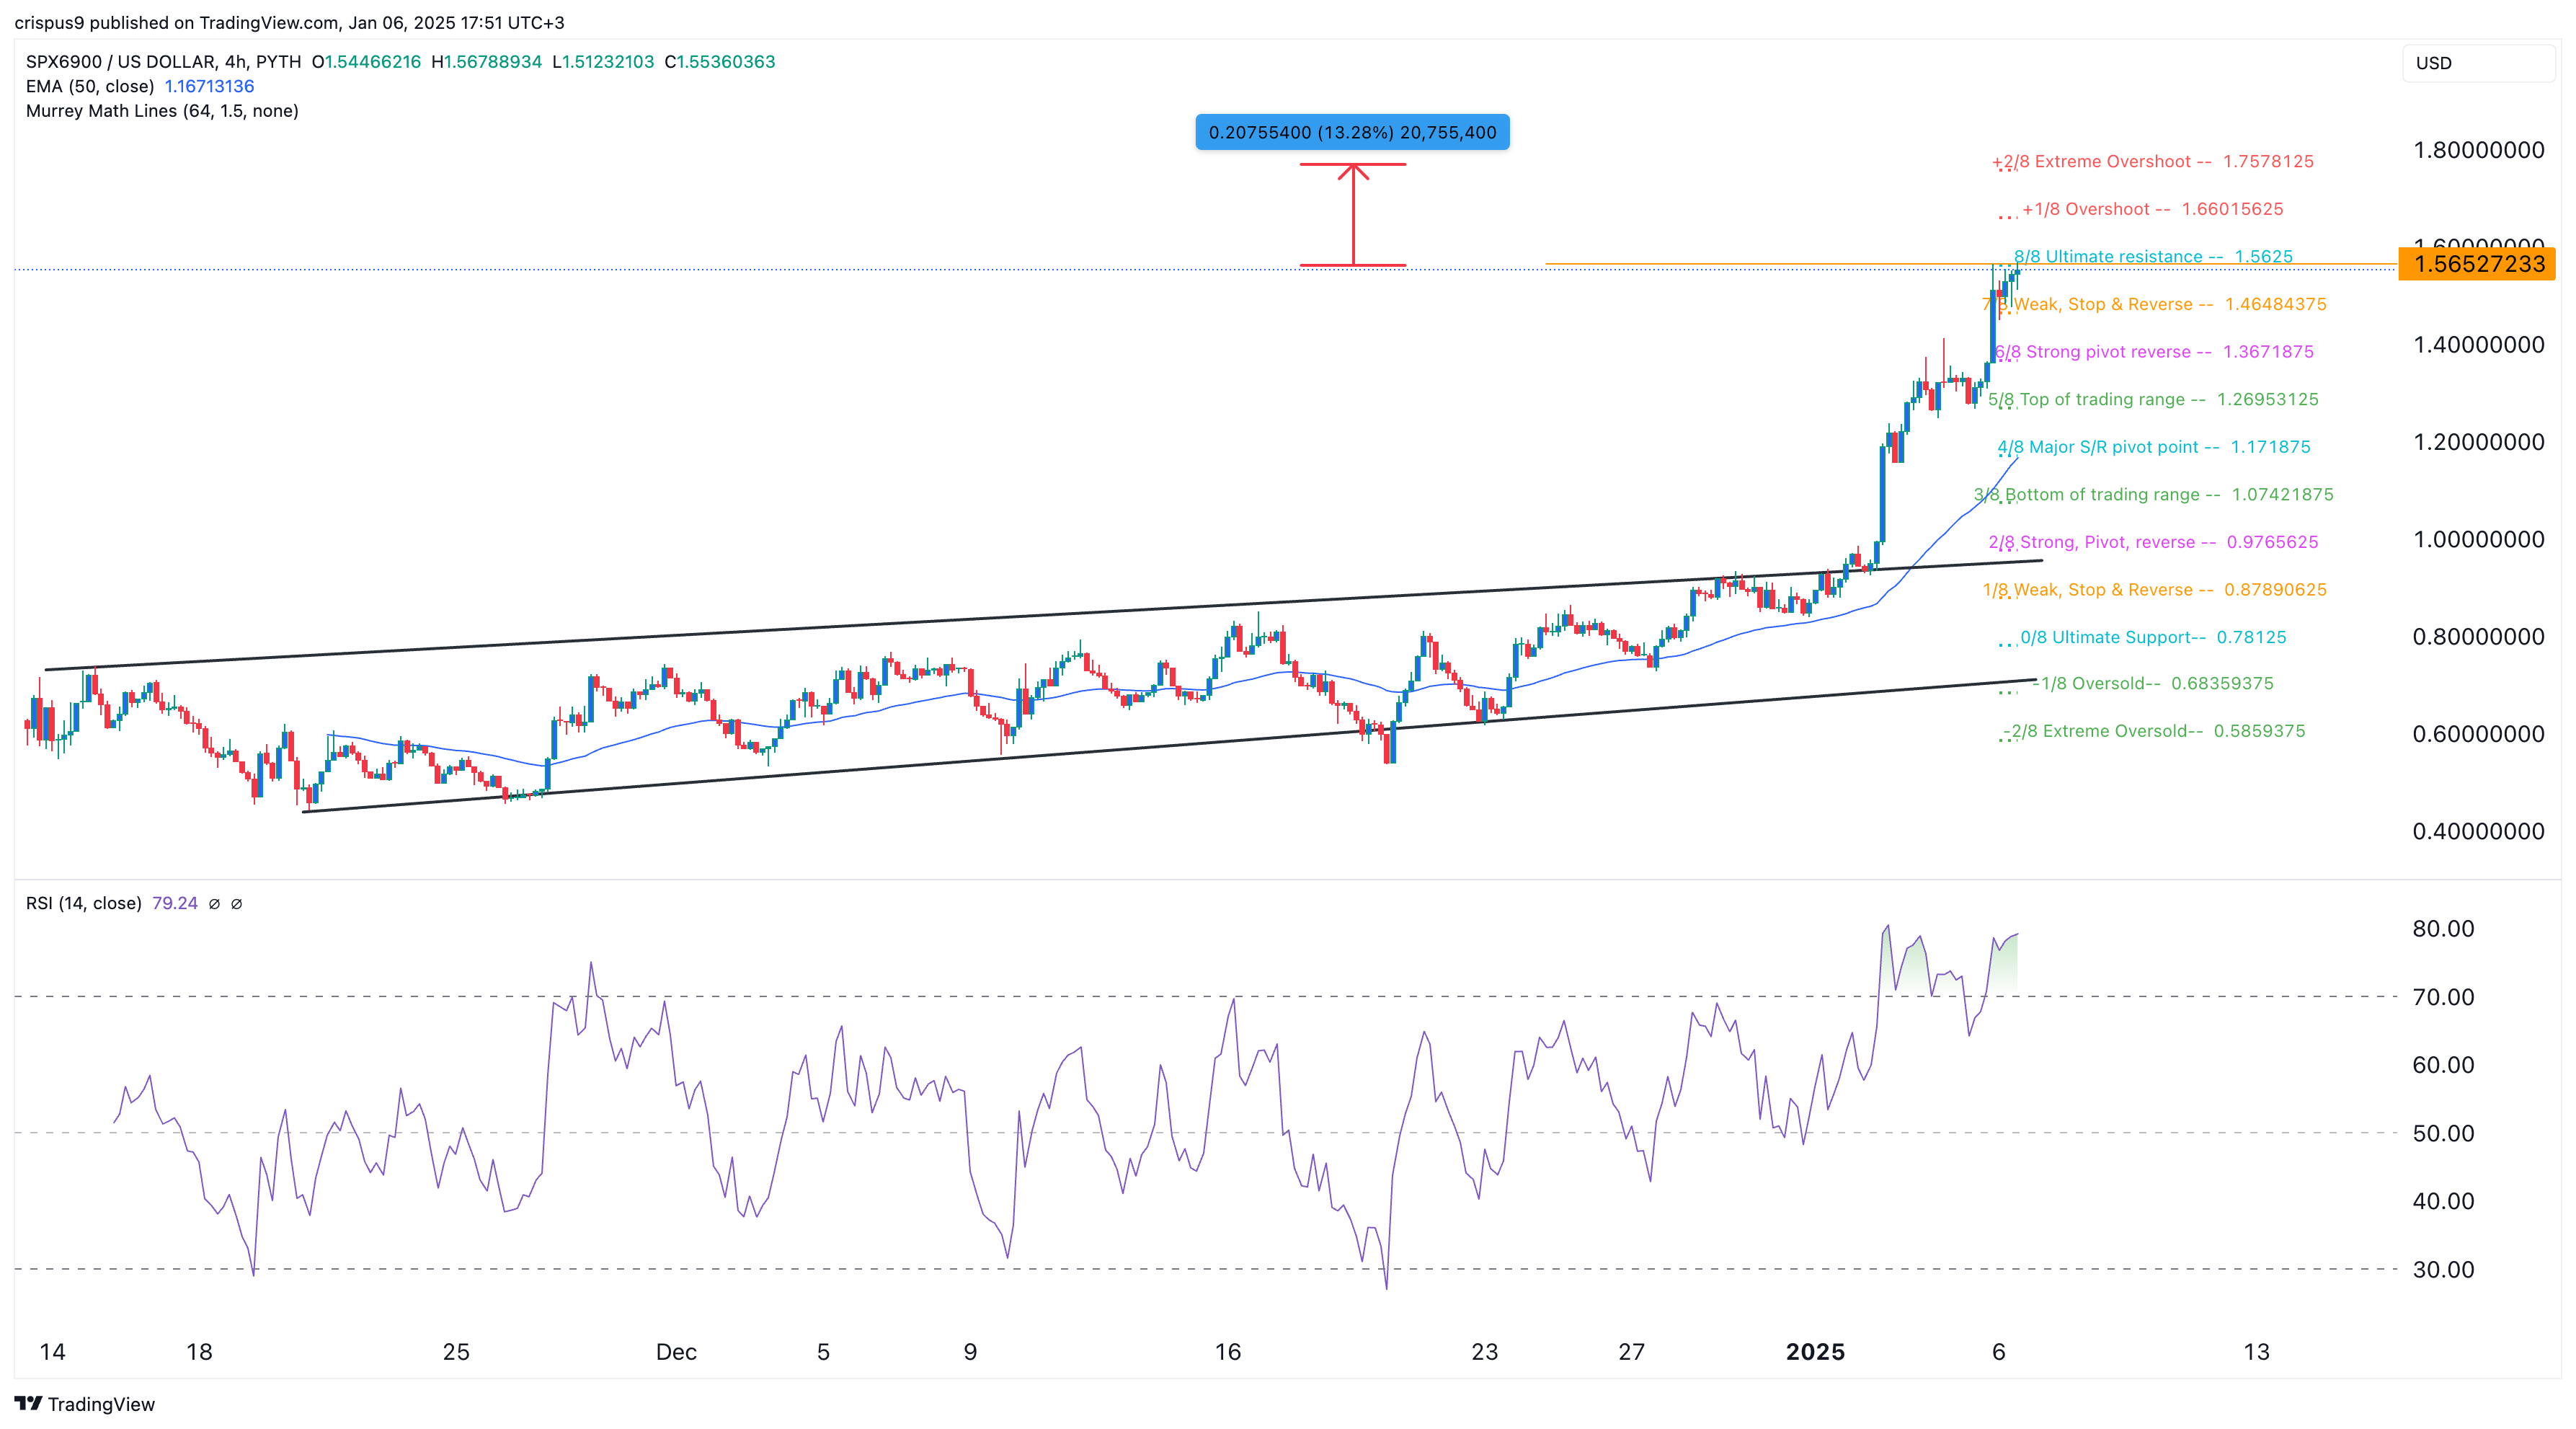Viewport: 2576px width, 1429px height.
Task: Click the 0.80000000 price axis label
Action: (x=2478, y=637)
